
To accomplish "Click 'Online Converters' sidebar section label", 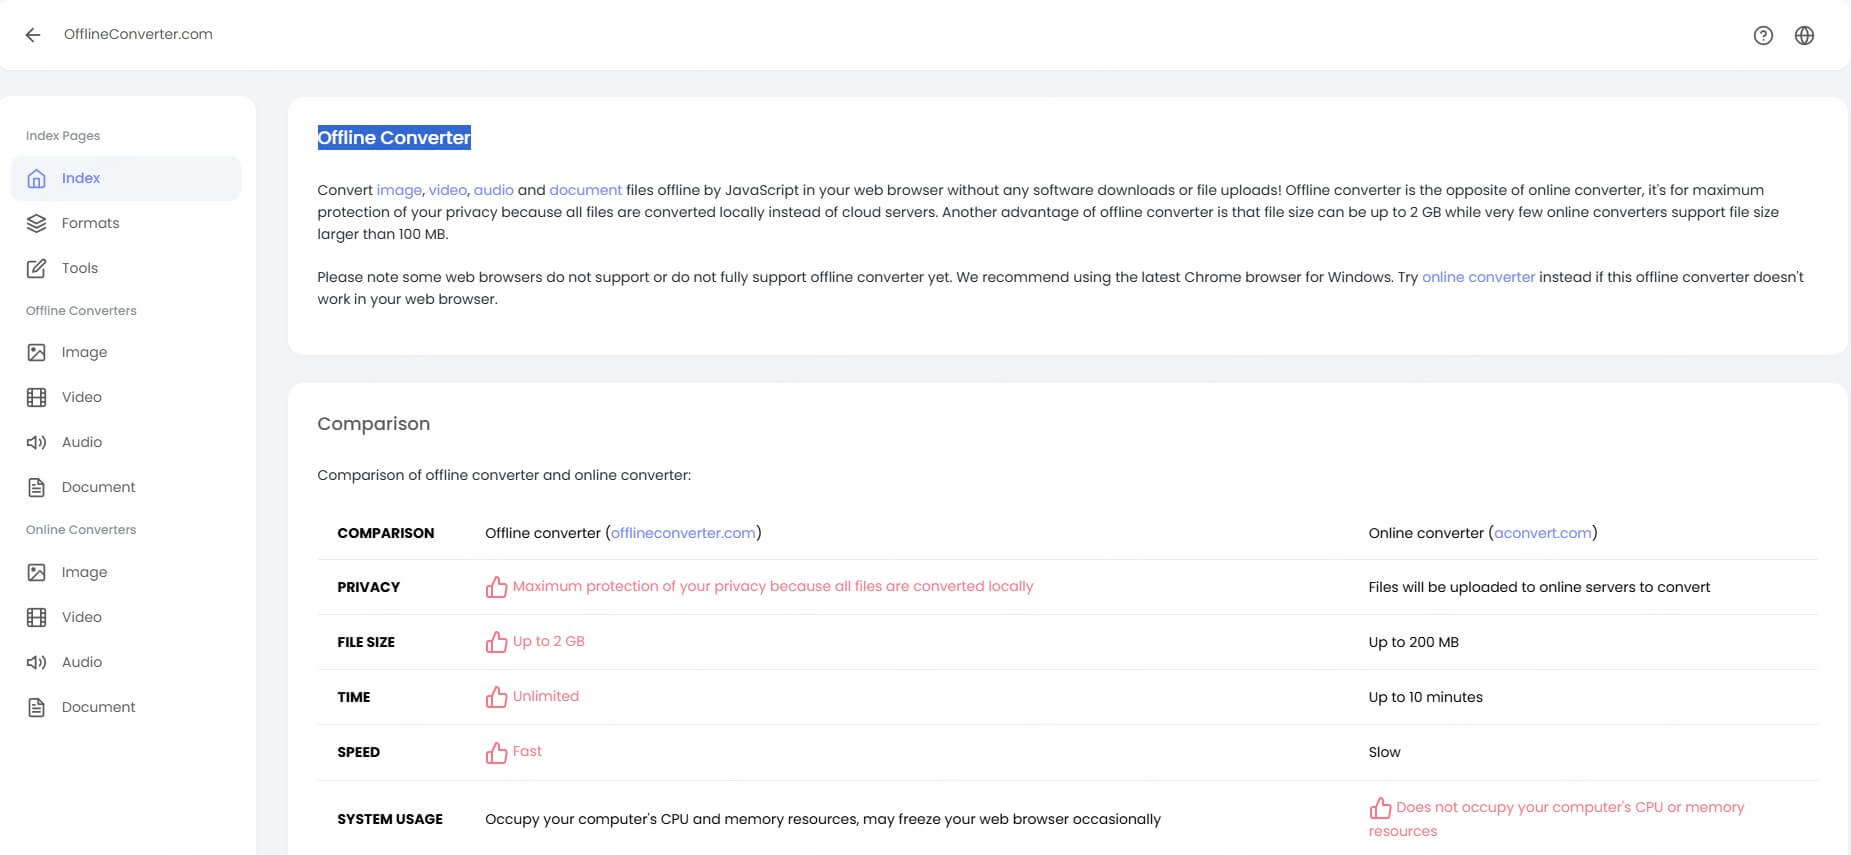I will point(81,530).
